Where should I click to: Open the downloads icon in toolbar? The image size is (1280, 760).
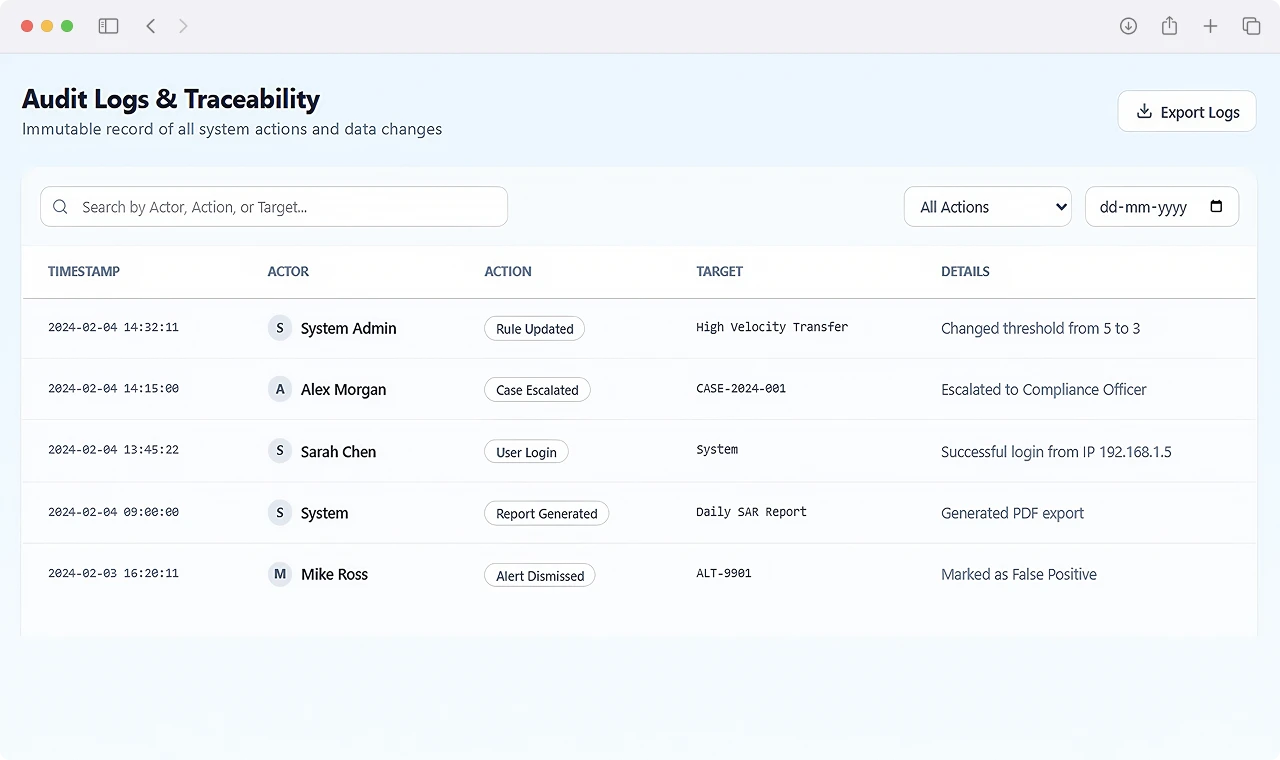(x=1128, y=26)
